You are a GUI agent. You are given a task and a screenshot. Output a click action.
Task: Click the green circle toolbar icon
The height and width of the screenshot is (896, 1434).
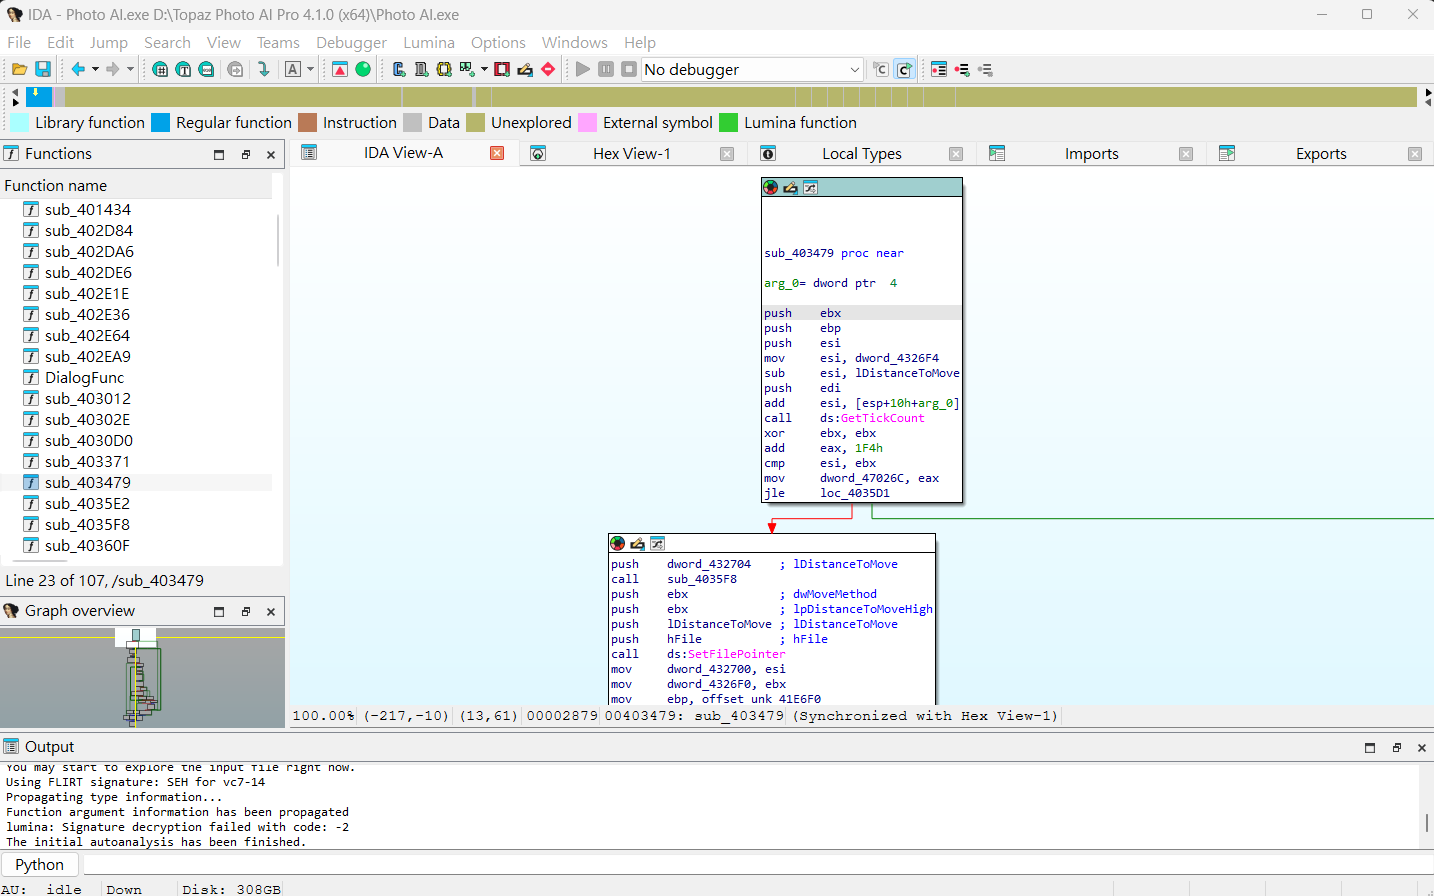[x=363, y=69]
